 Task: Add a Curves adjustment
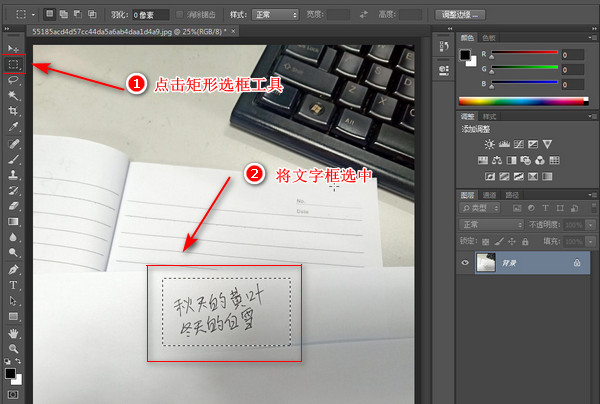coord(518,144)
